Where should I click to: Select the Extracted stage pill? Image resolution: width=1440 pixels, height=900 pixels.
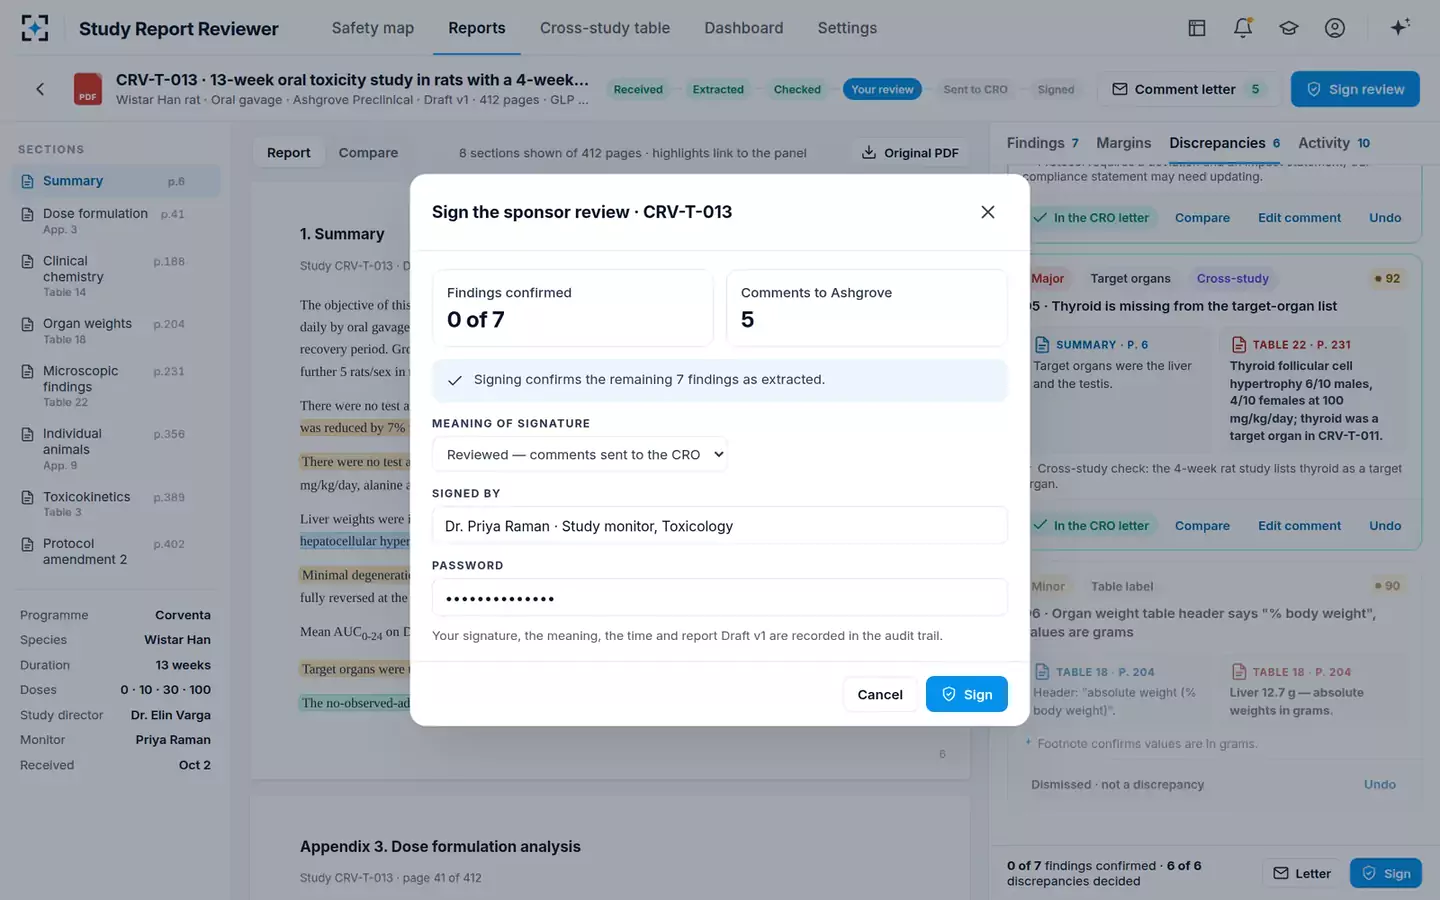pos(718,89)
